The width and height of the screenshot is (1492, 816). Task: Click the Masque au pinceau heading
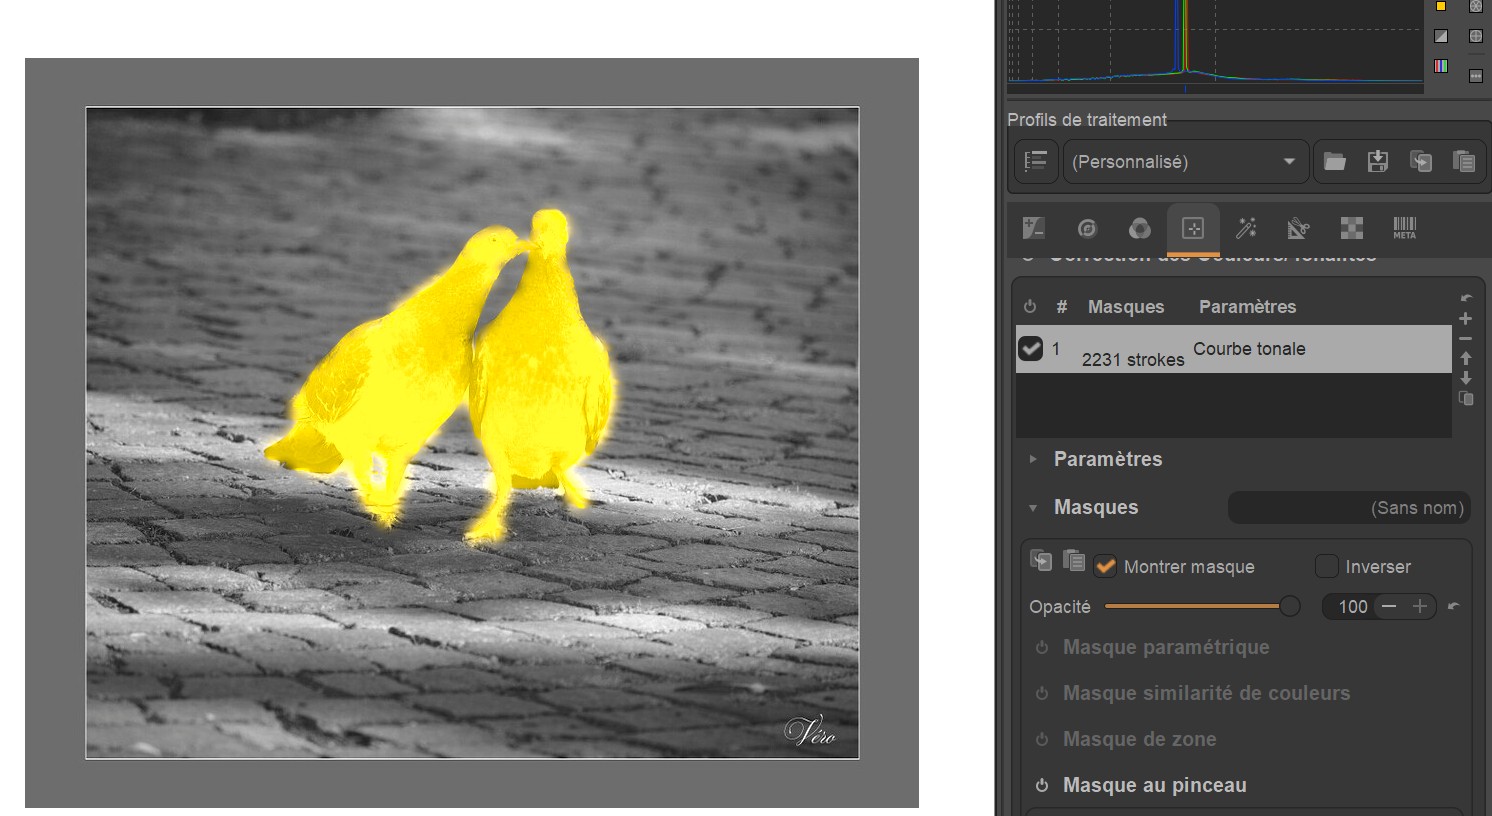(x=1154, y=785)
